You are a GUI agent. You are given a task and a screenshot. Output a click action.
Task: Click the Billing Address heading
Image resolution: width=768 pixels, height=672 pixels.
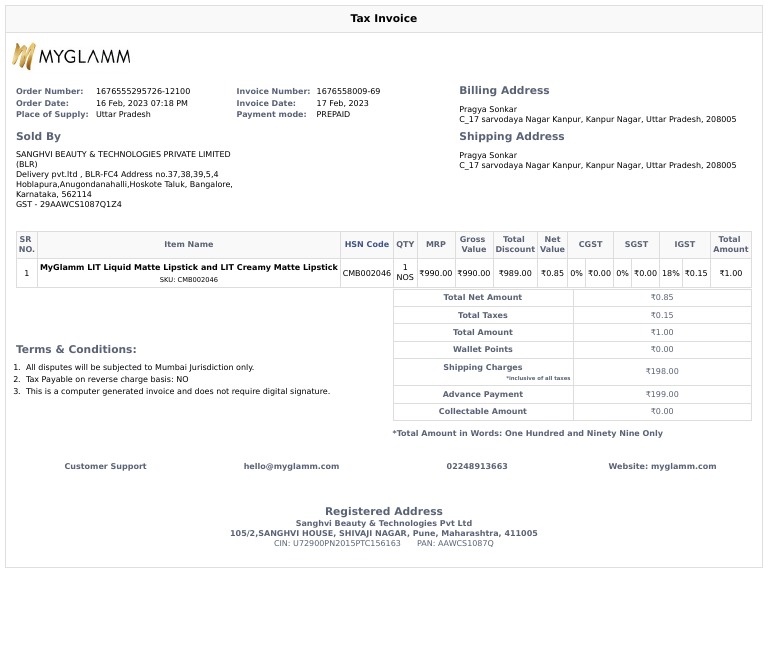point(504,91)
